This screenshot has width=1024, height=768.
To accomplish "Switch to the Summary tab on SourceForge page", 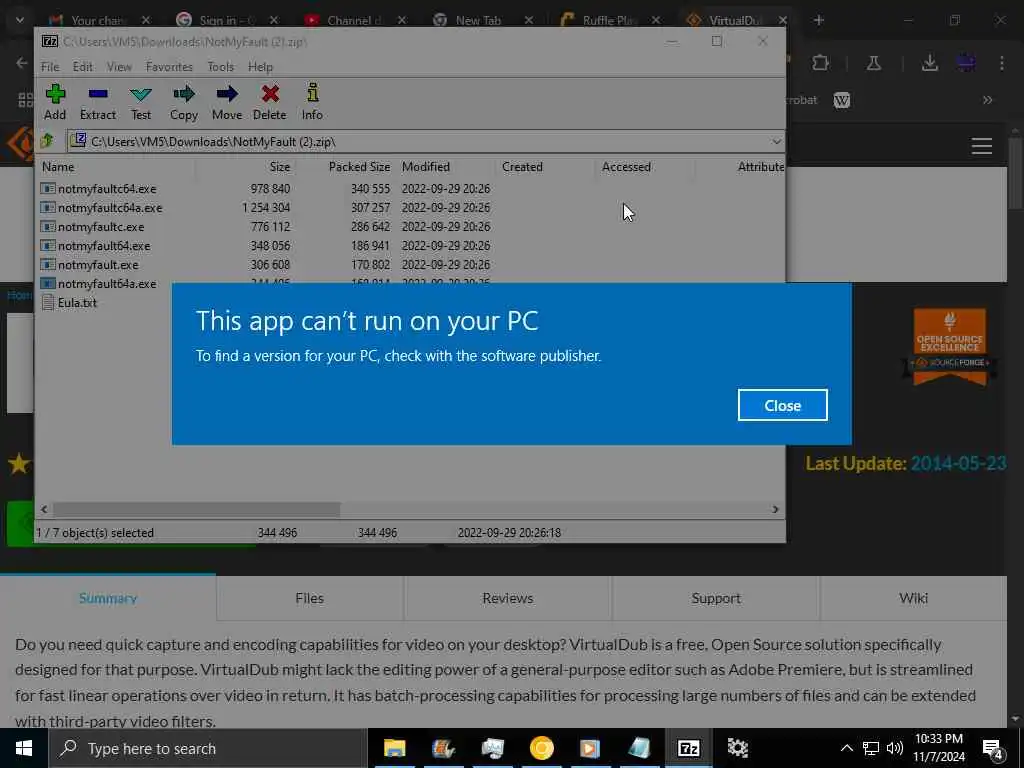I will [108, 598].
